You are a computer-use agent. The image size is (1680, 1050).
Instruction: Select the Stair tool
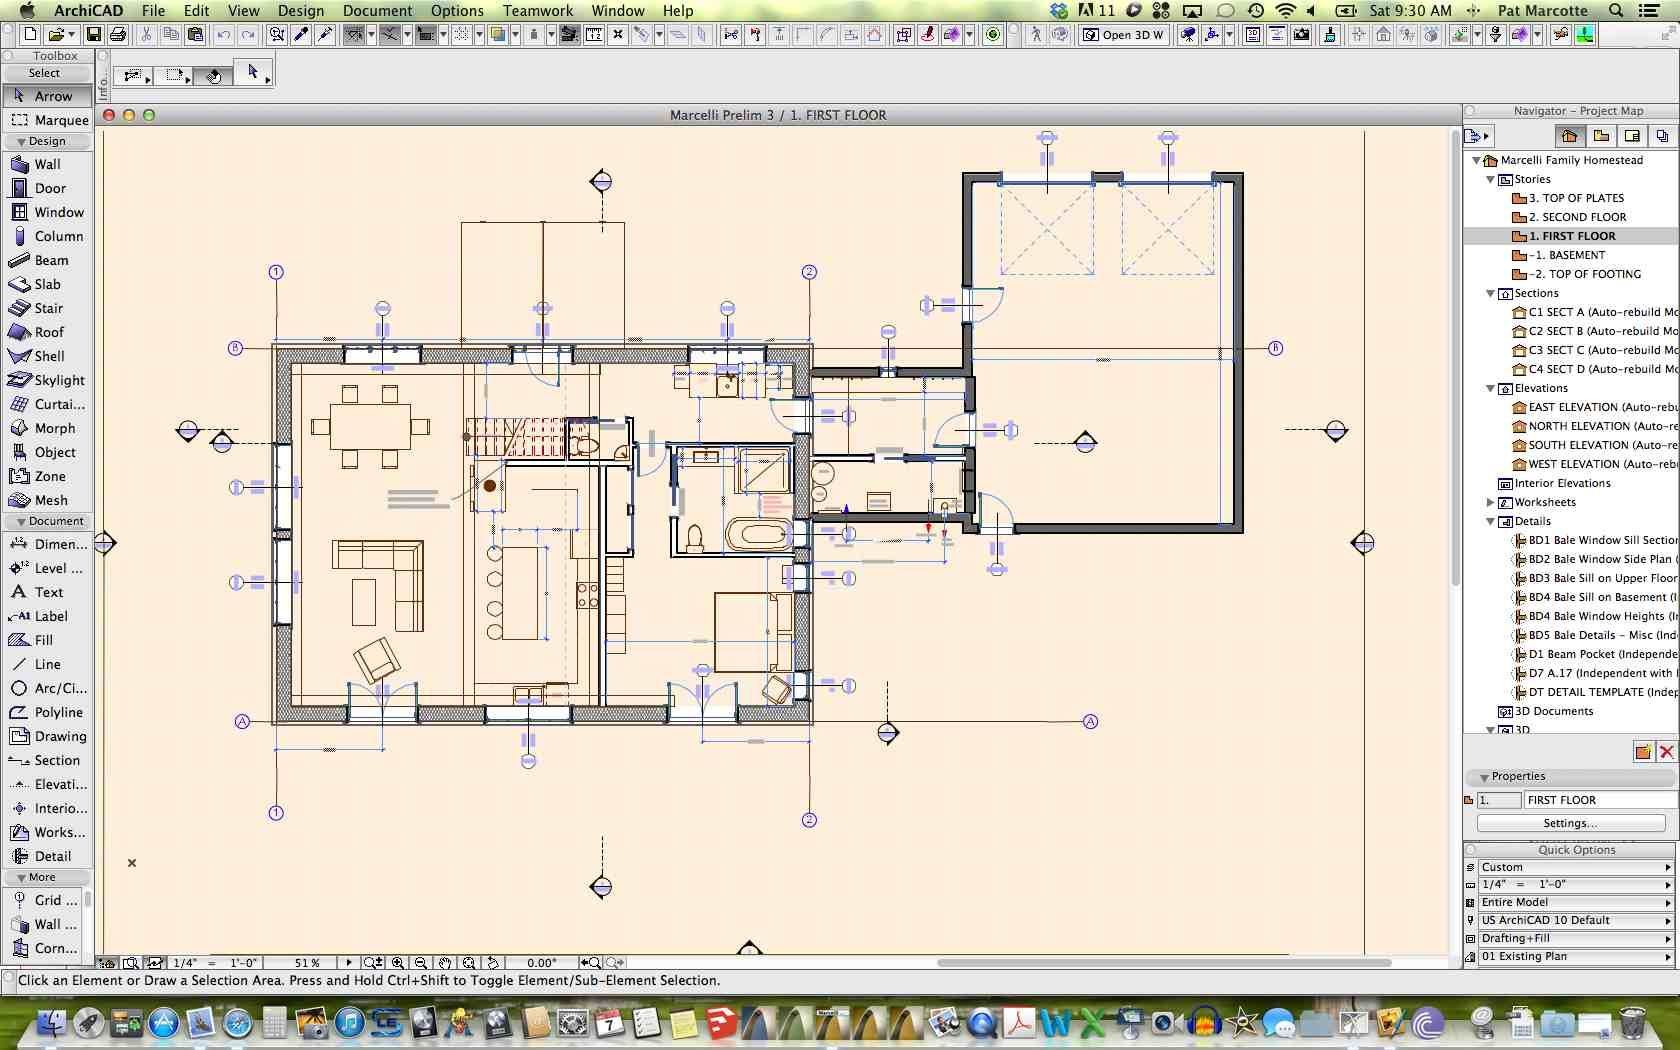click(48, 308)
